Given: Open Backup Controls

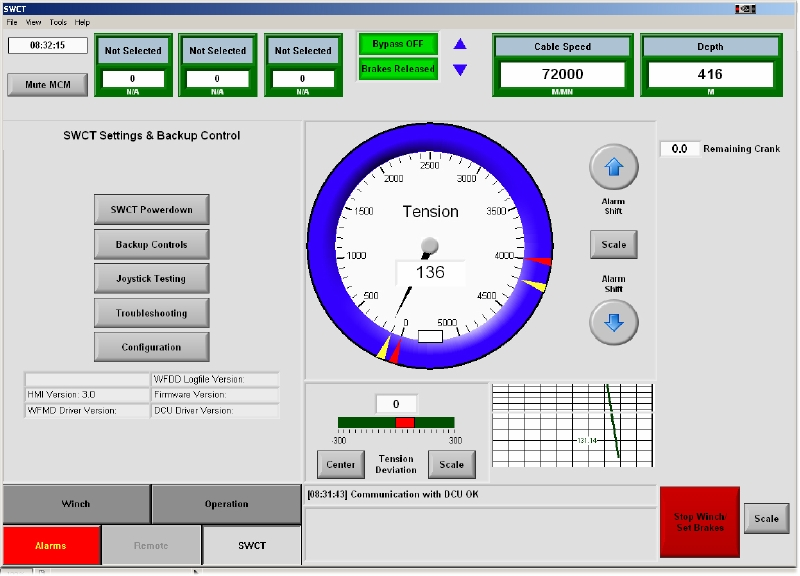Looking at the screenshot, I should tap(152, 244).
